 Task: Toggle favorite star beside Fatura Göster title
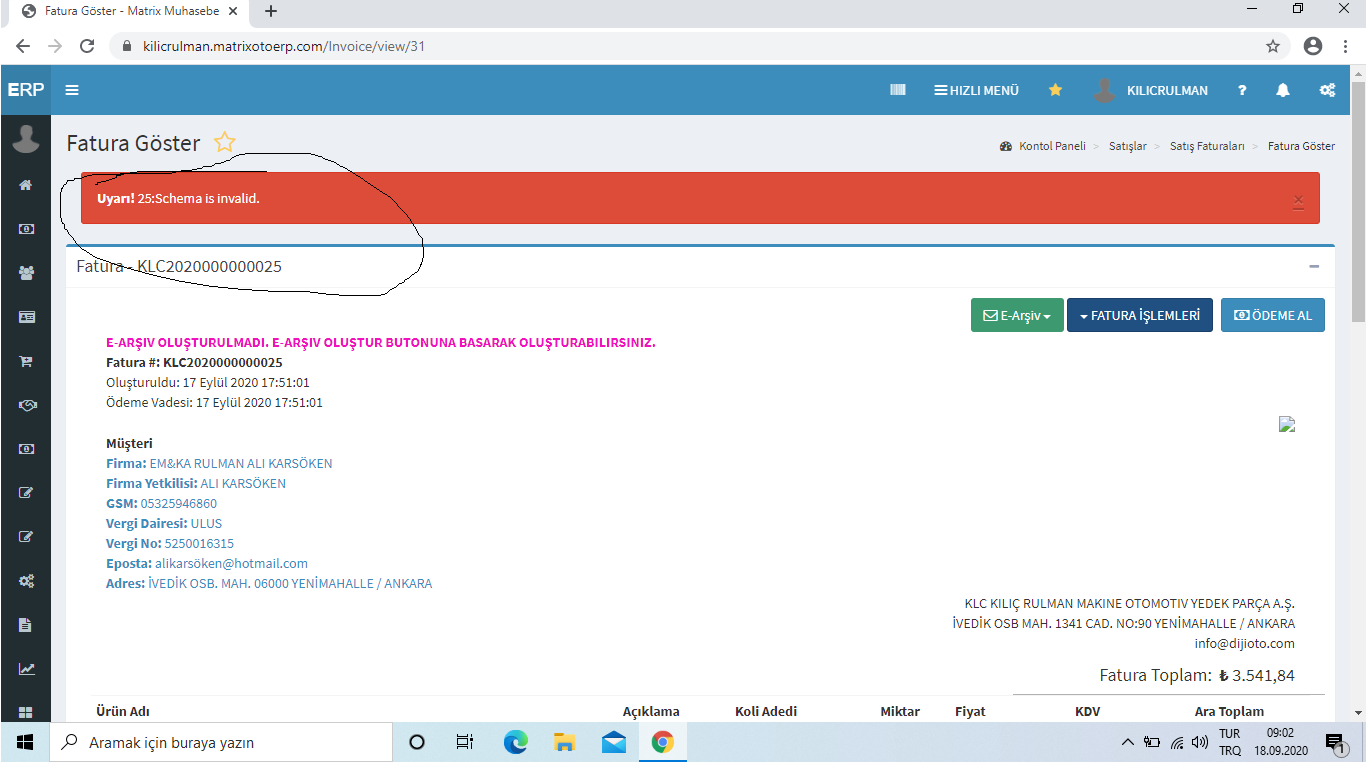click(x=225, y=143)
